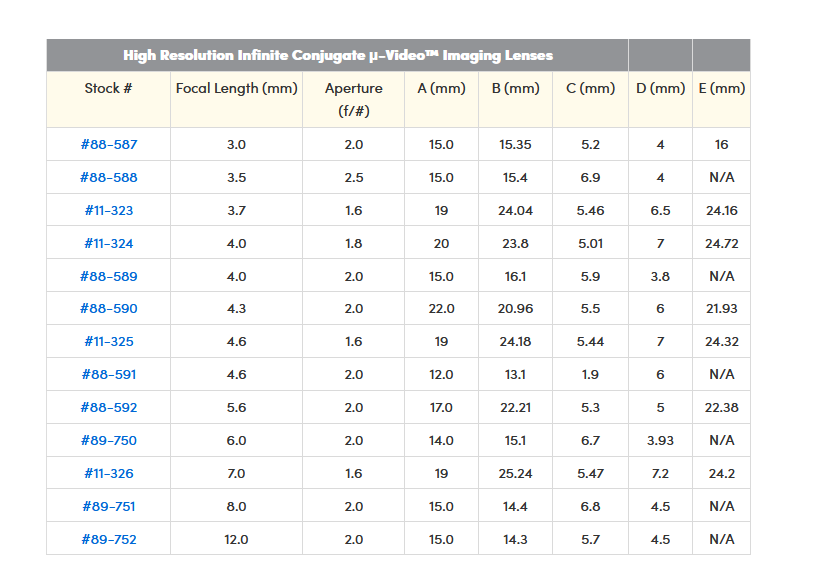Screen dimensions: 823x586
Task: Click the E (mm) column header
Action: click(x=722, y=88)
